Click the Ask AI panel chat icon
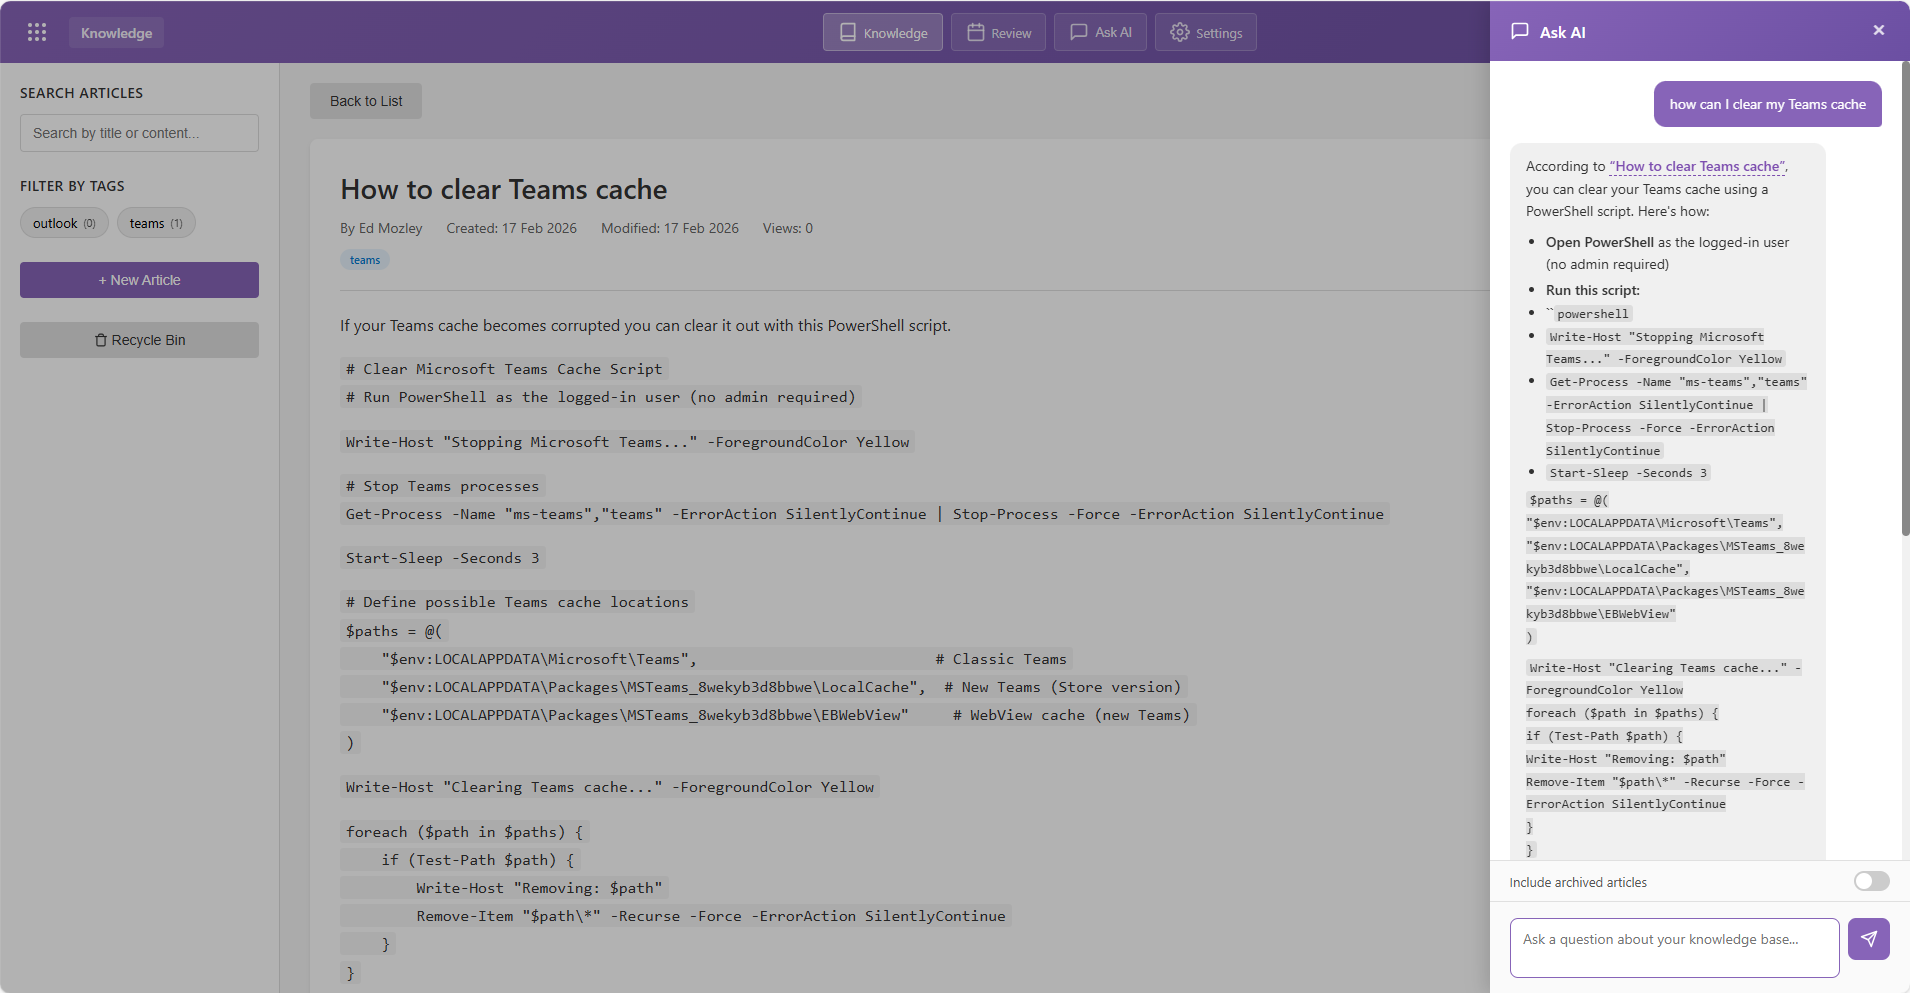The width and height of the screenshot is (1910, 993). tap(1520, 31)
